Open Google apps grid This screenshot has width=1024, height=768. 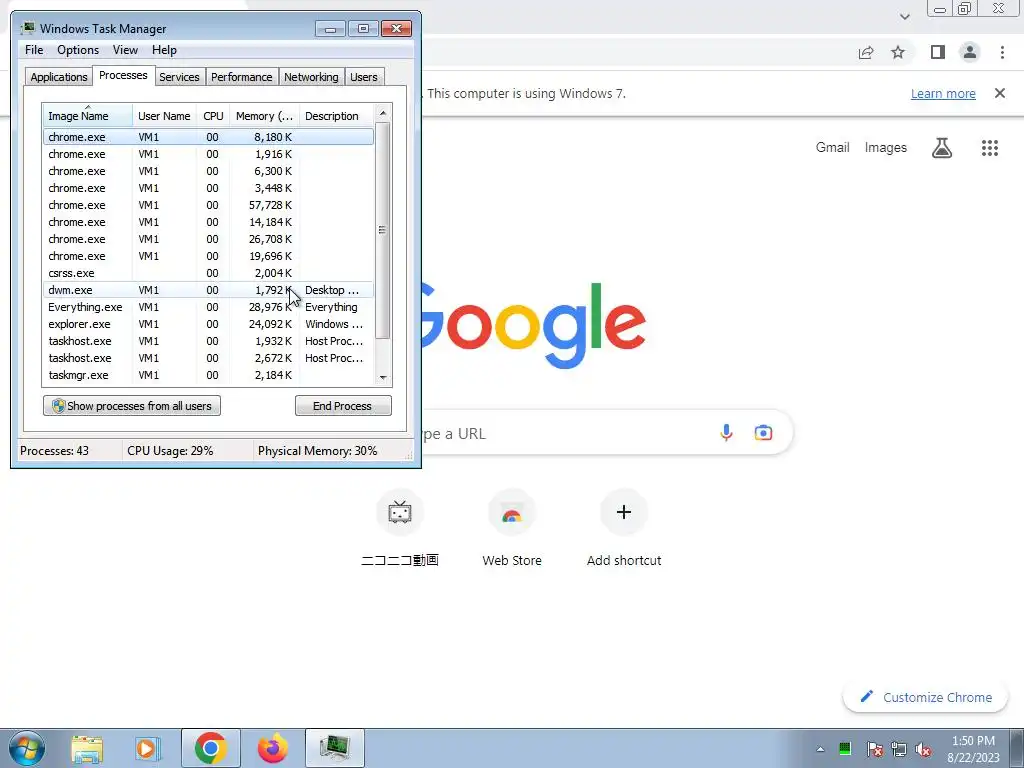[990, 148]
